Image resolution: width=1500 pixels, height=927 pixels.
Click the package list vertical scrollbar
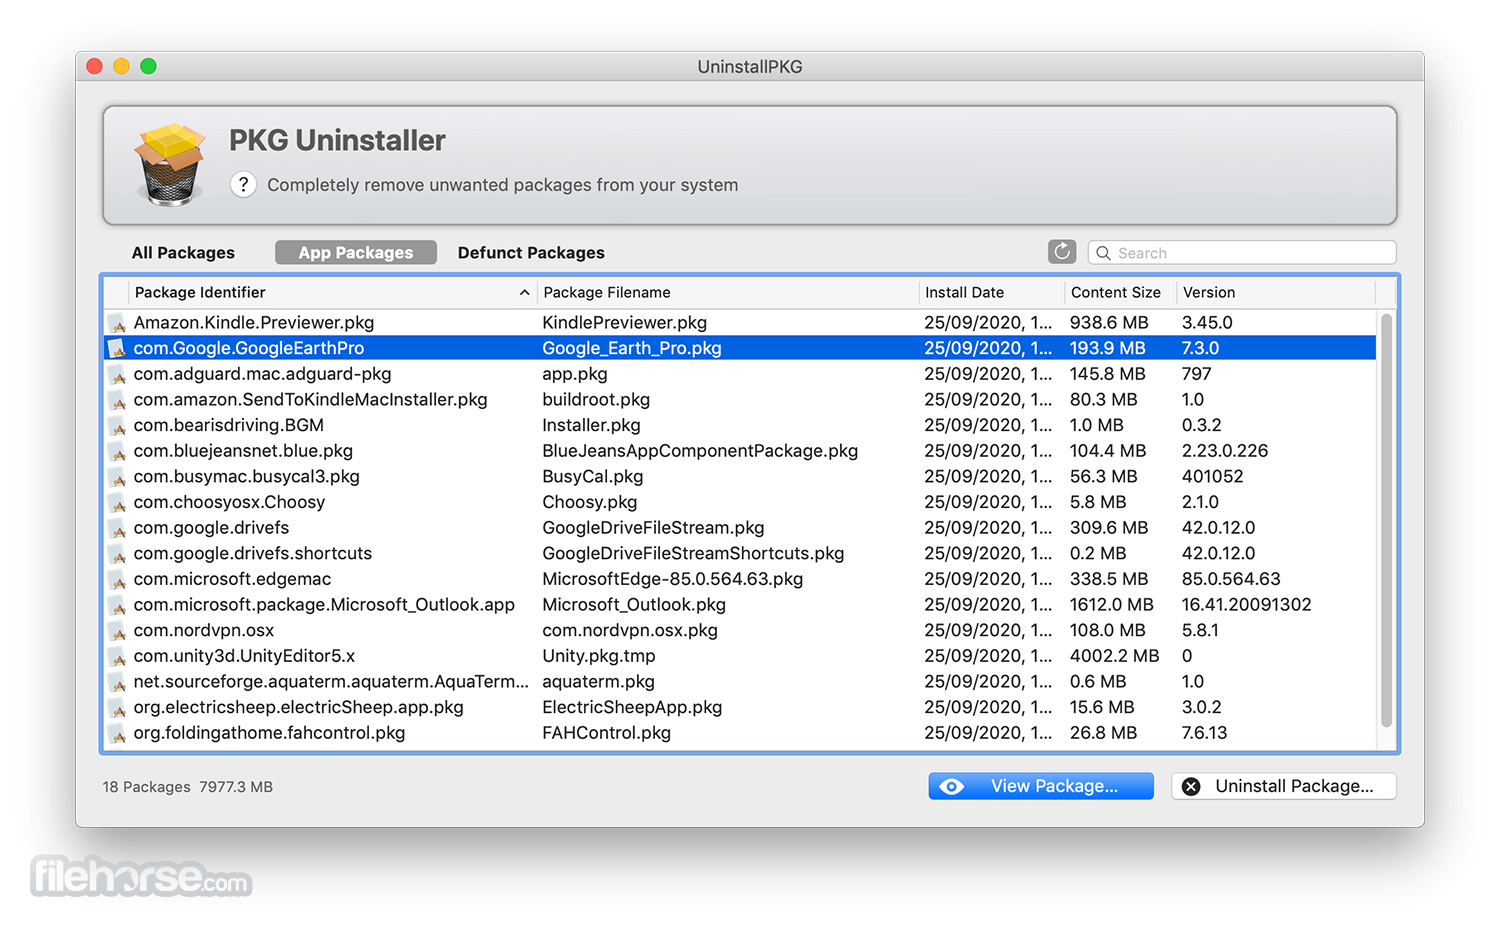point(1386,520)
